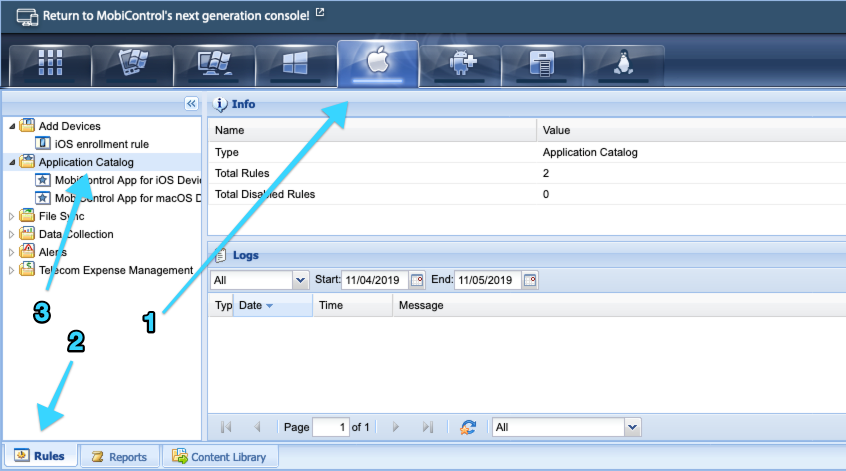Viewport: 846px width, 471px height.
Task: Select the Apple platform tab
Action: point(378,64)
